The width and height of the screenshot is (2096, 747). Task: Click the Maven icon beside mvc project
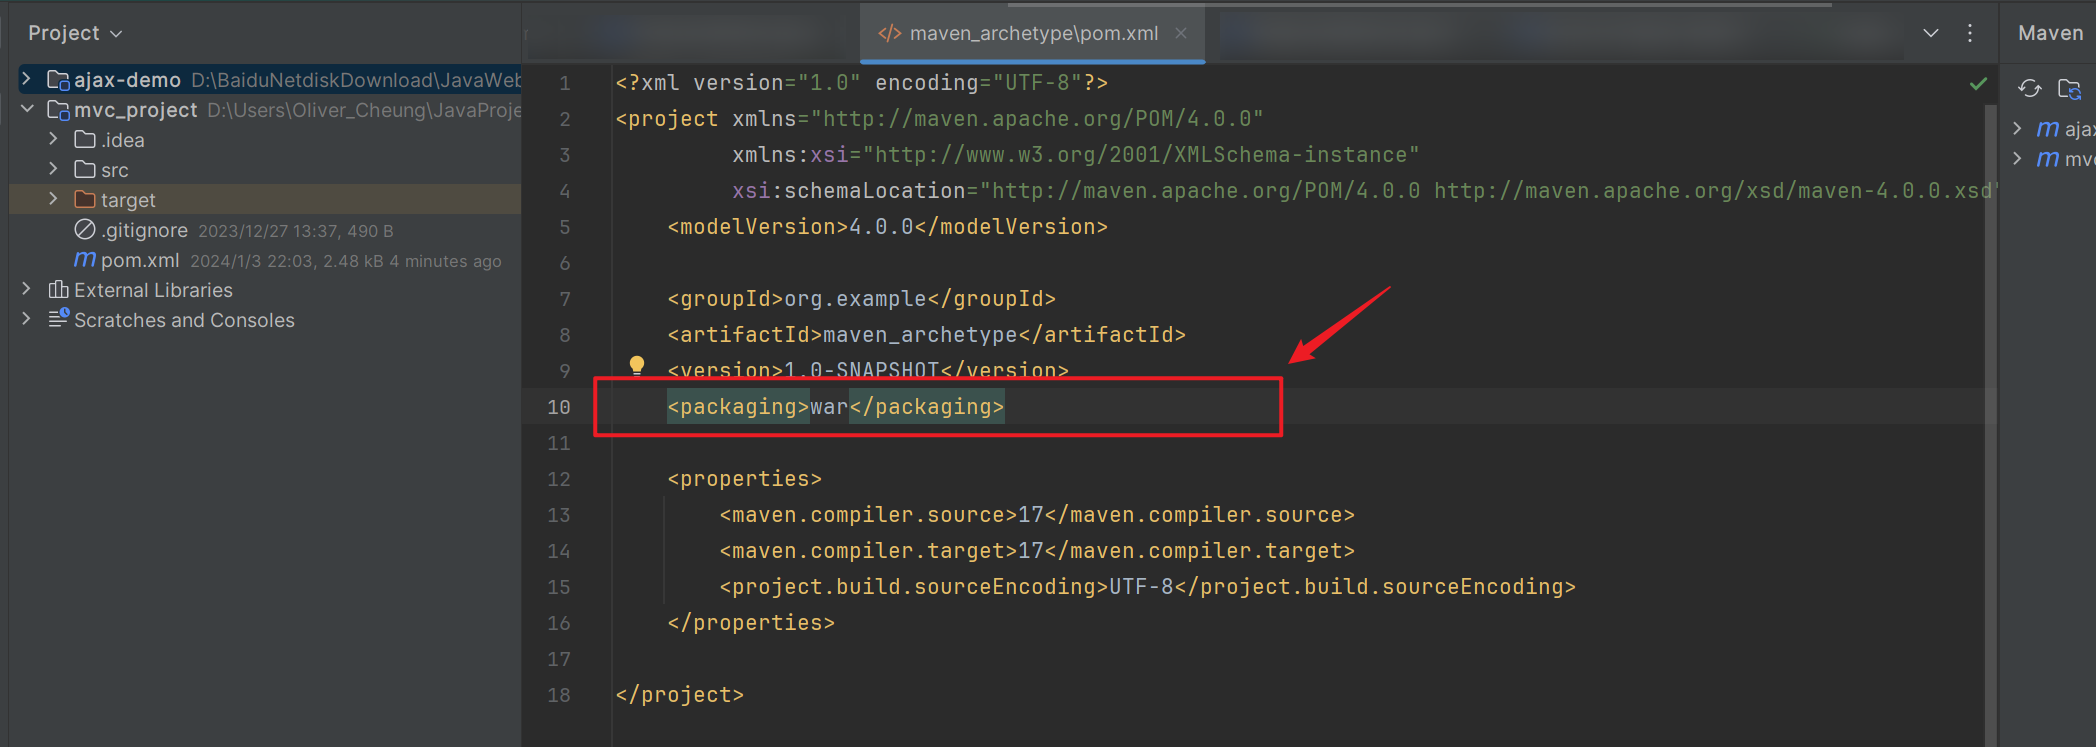coord(2048,159)
